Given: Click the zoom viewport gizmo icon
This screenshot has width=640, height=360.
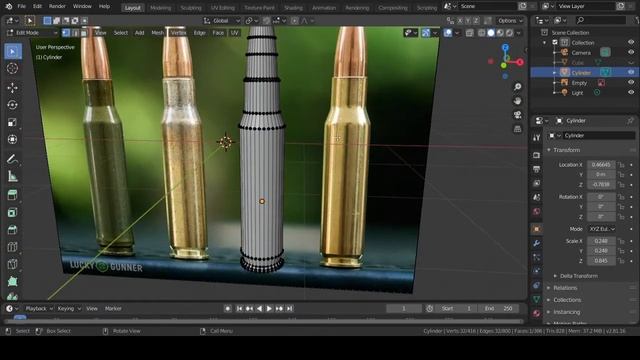Looking at the screenshot, I should tap(518, 87).
